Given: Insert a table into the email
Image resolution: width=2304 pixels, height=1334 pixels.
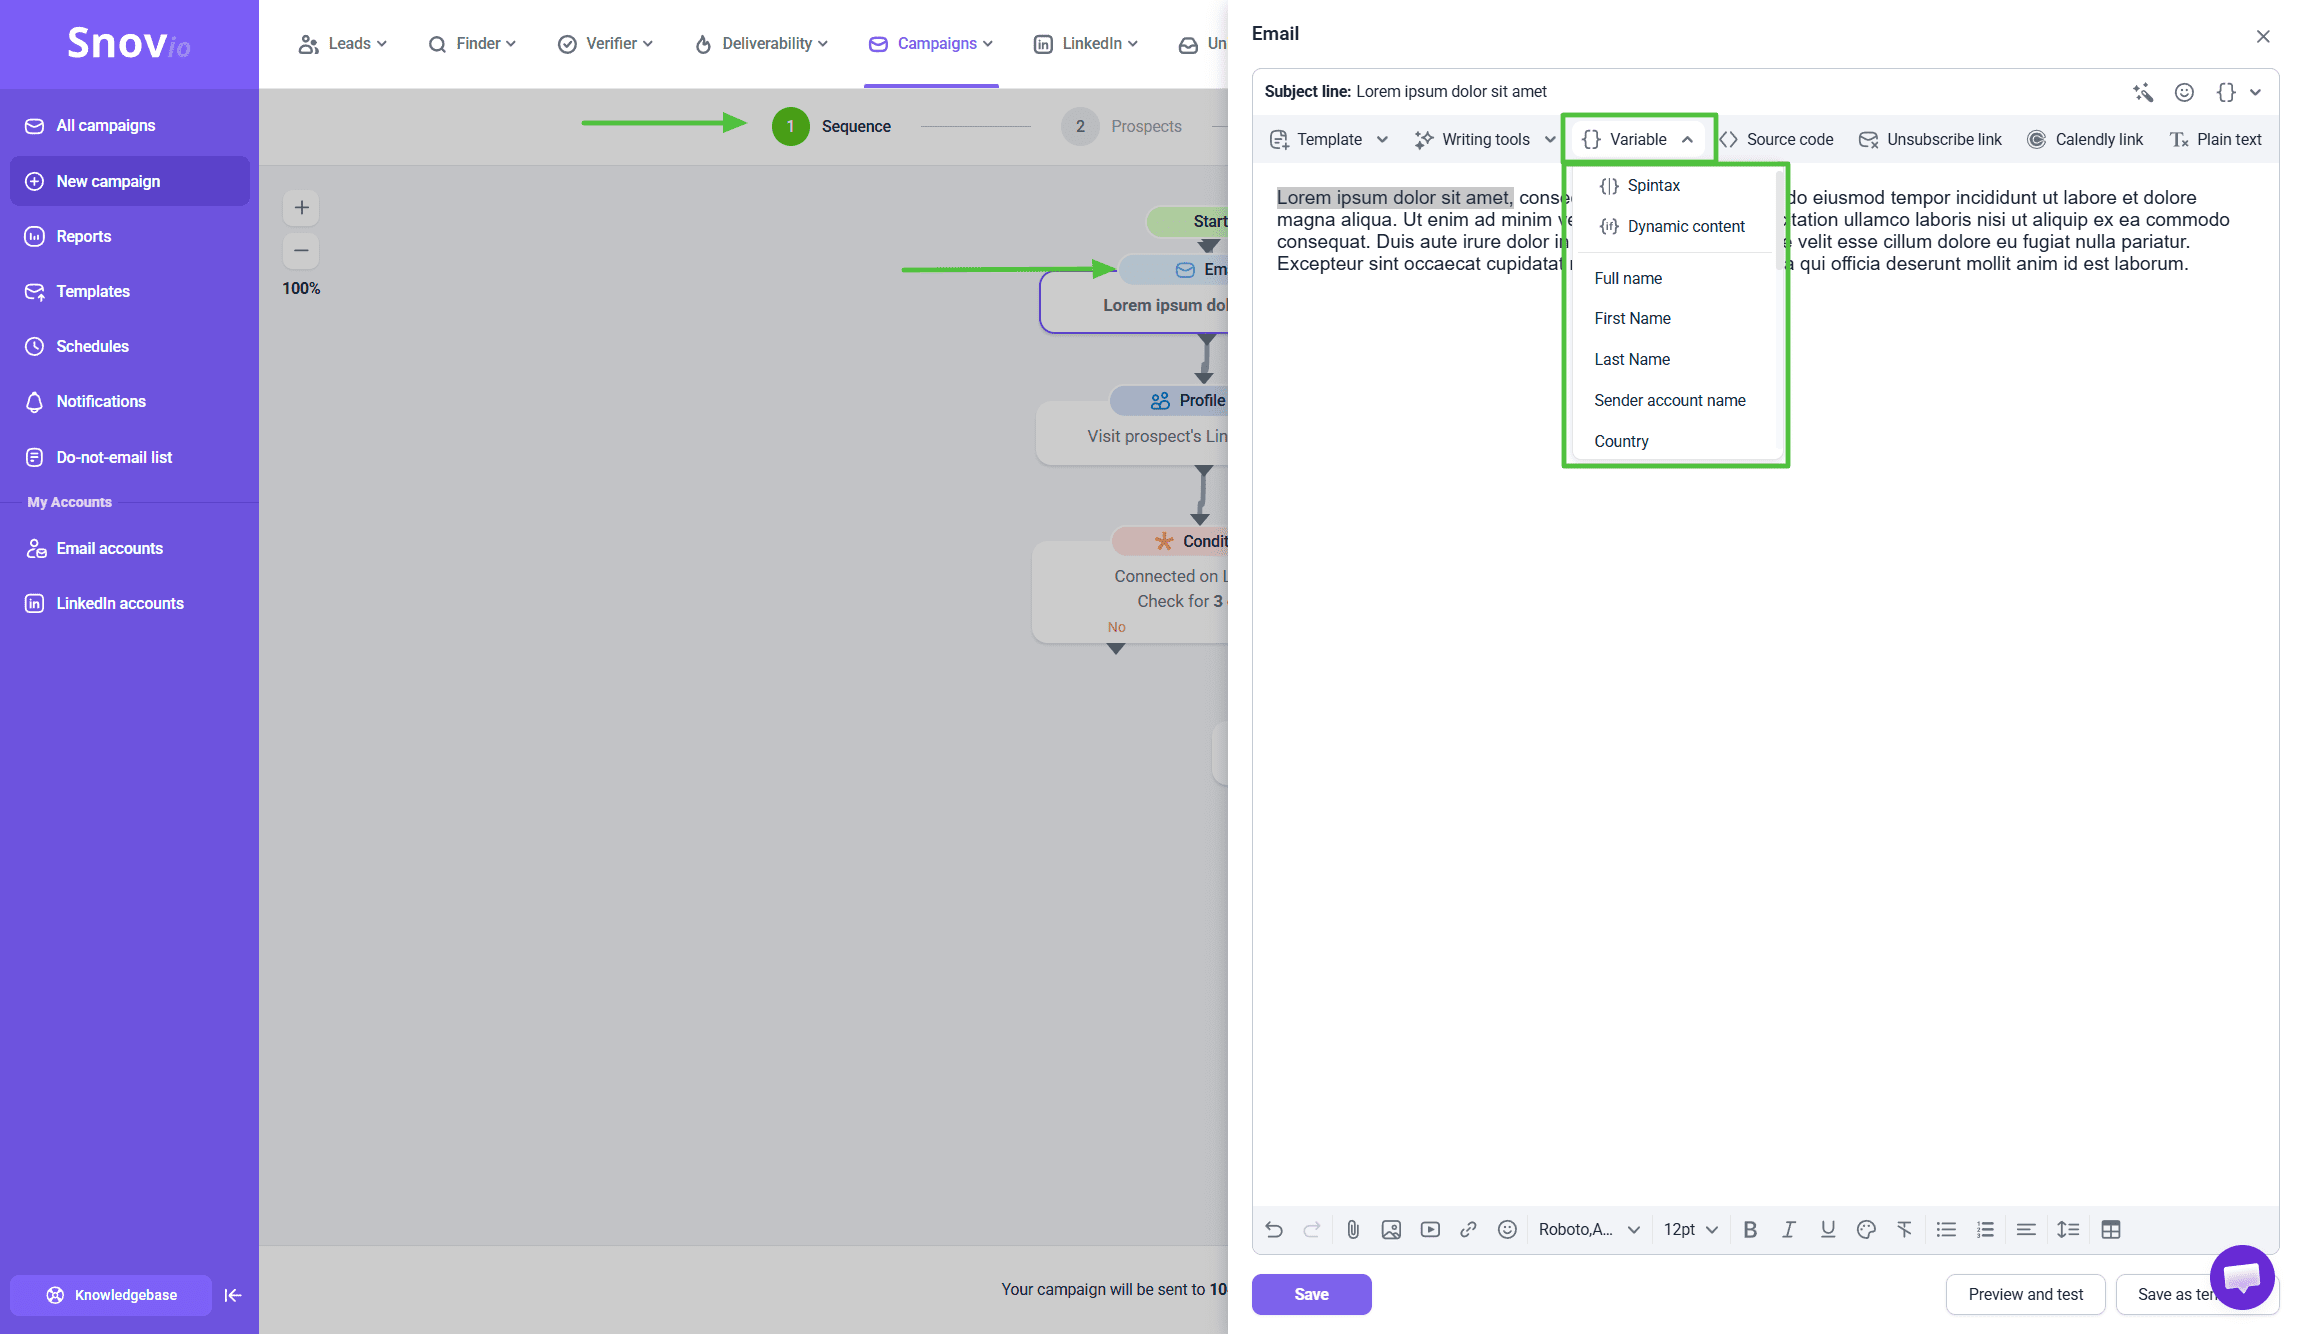Looking at the screenshot, I should [2111, 1230].
